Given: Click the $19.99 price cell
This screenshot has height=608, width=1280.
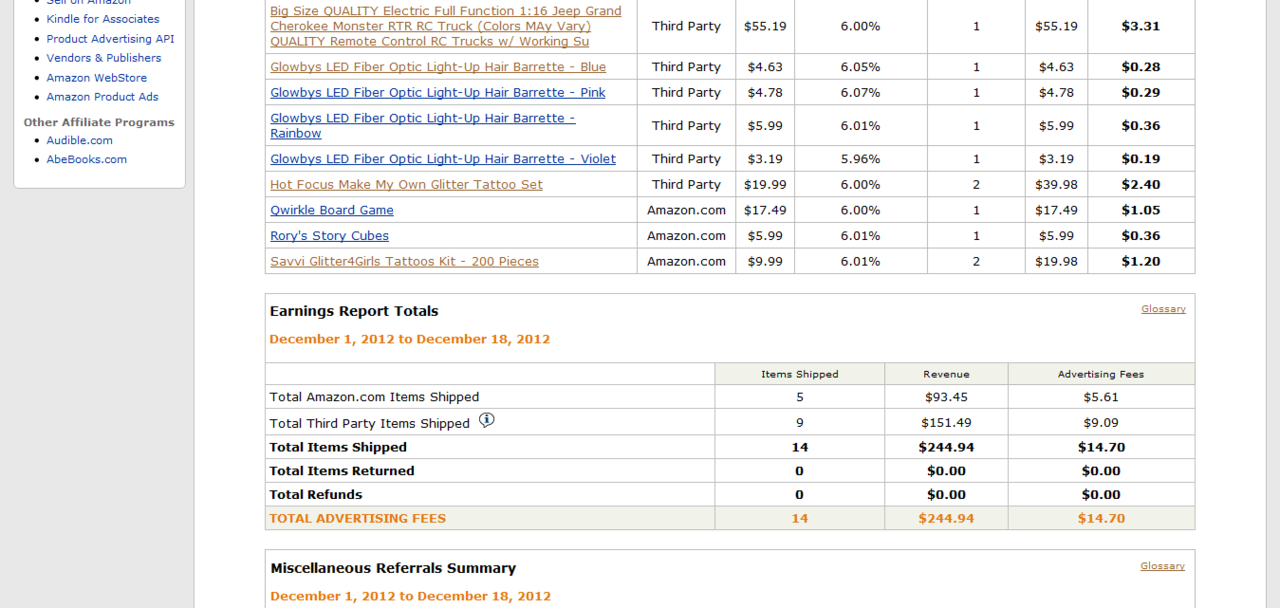Looking at the screenshot, I should 765,185.
